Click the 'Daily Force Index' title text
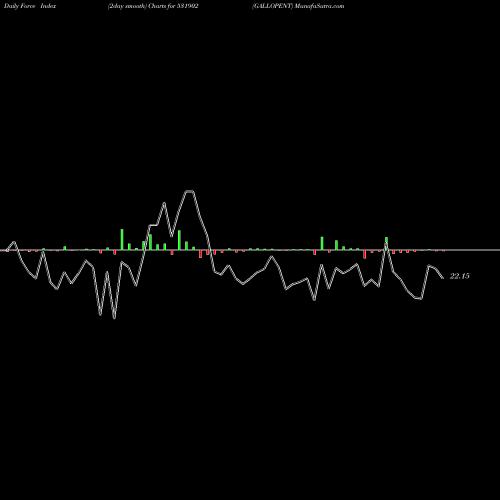The width and height of the screenshot is (500, 500). (x=30, y=6)
